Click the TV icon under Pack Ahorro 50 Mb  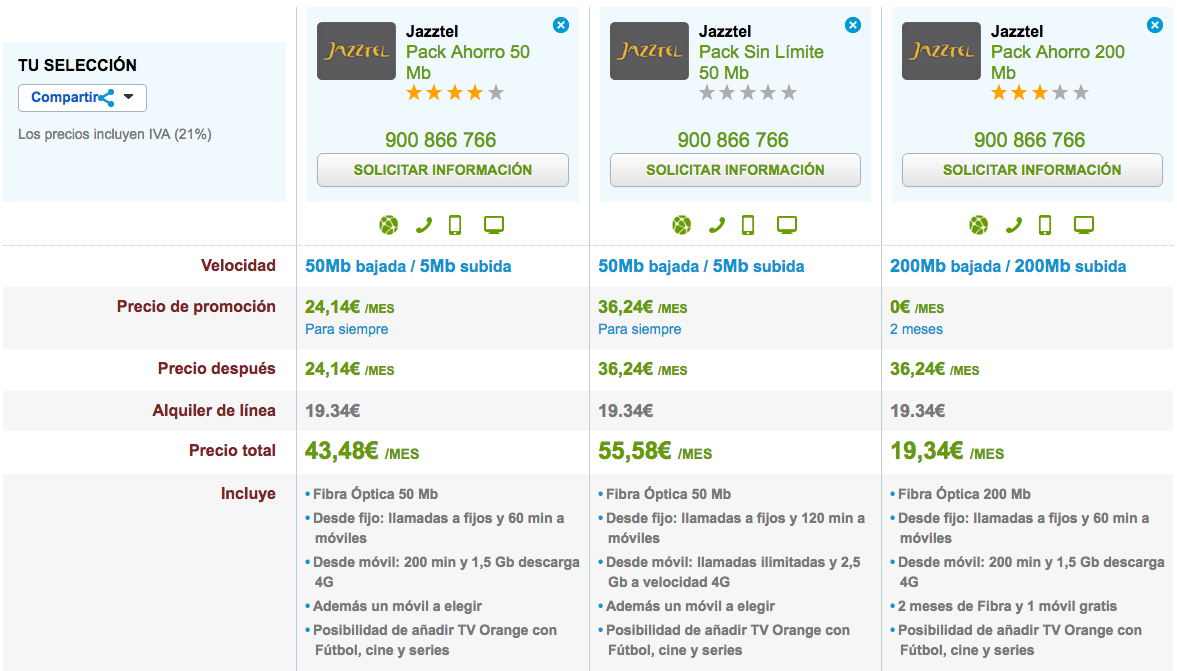[x=494, y=225]
